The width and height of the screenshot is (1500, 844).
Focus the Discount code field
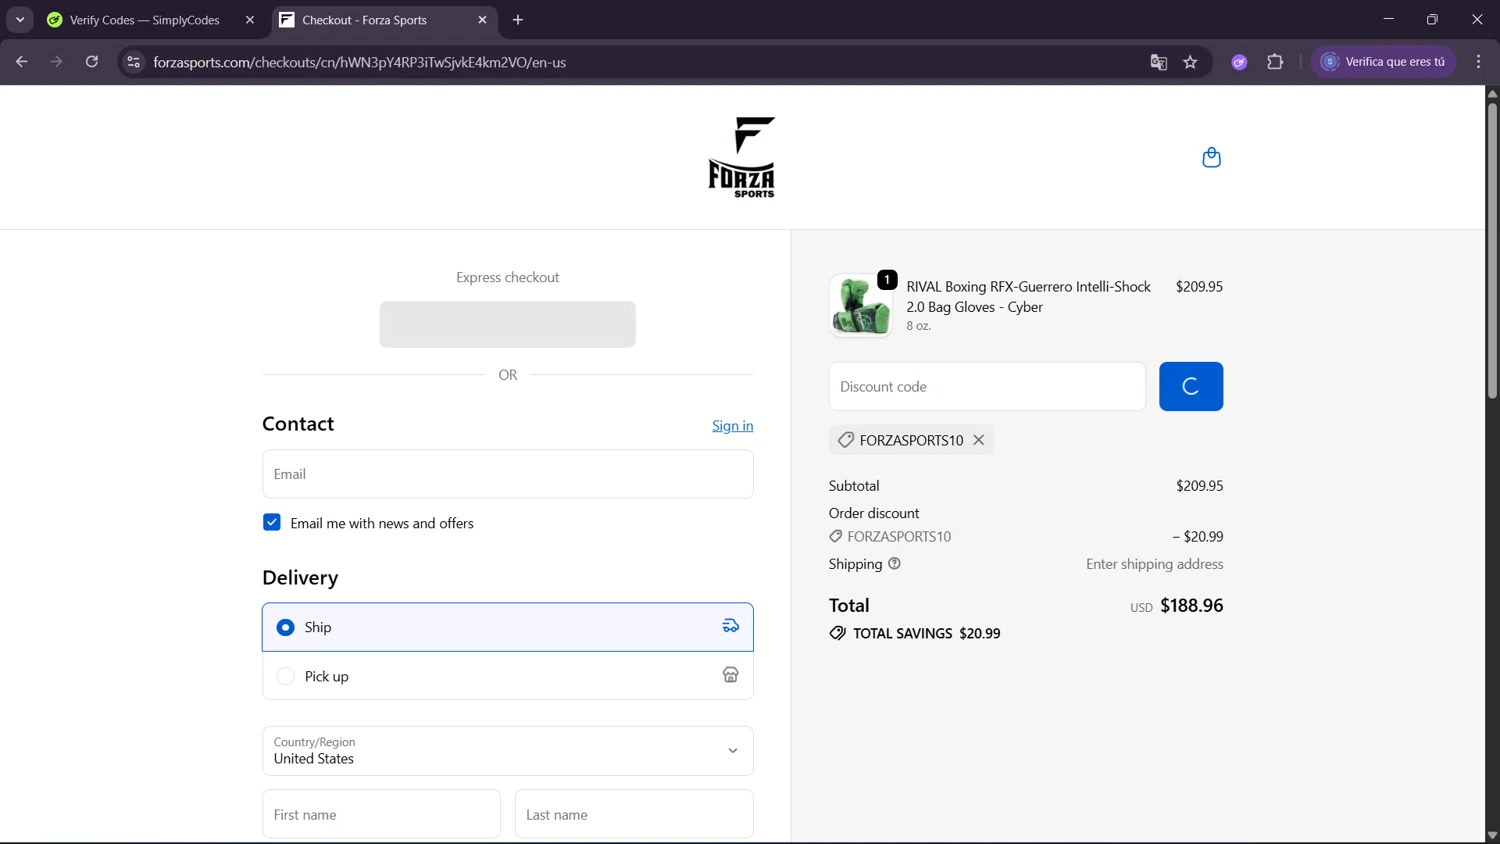tap(987, 386)
